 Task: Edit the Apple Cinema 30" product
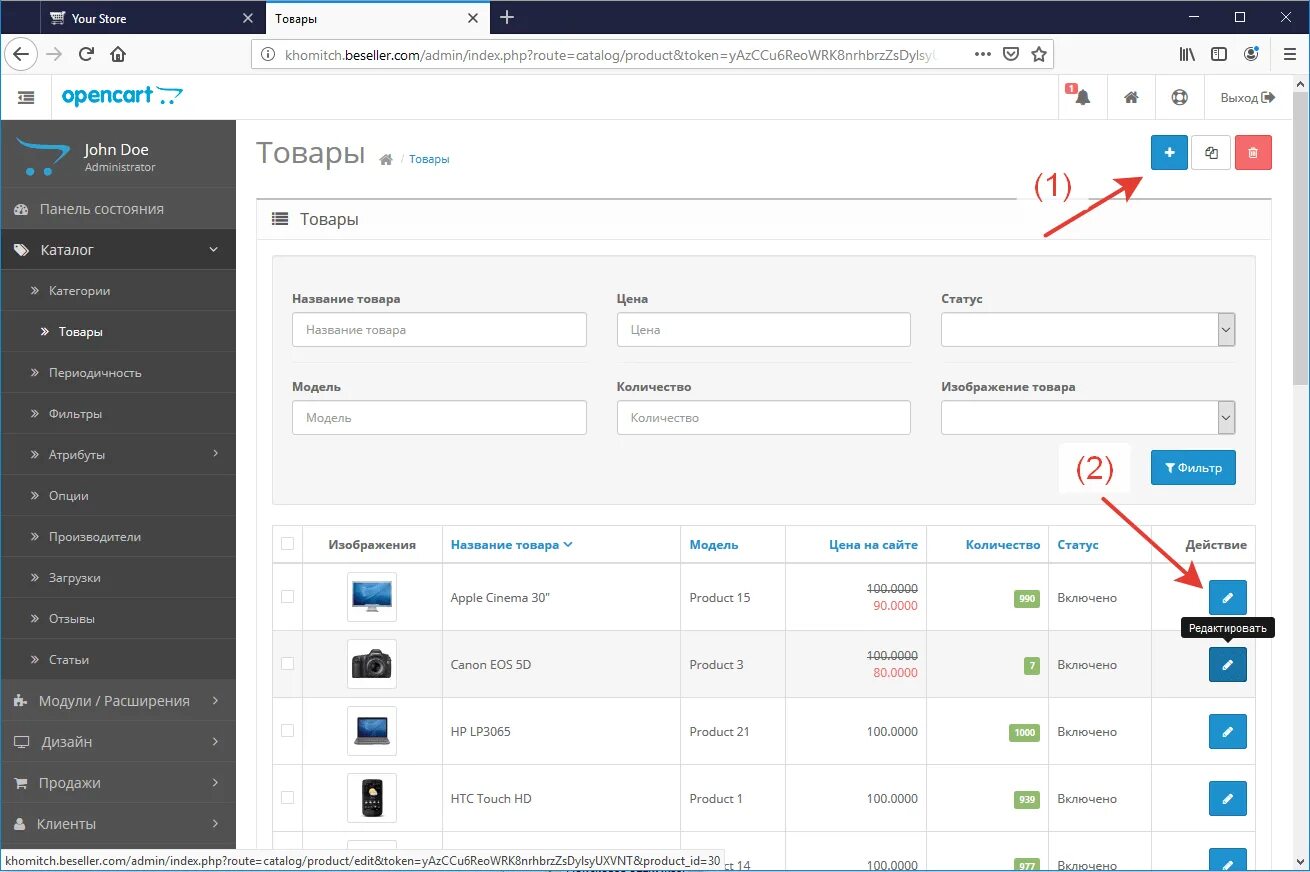1228,597
